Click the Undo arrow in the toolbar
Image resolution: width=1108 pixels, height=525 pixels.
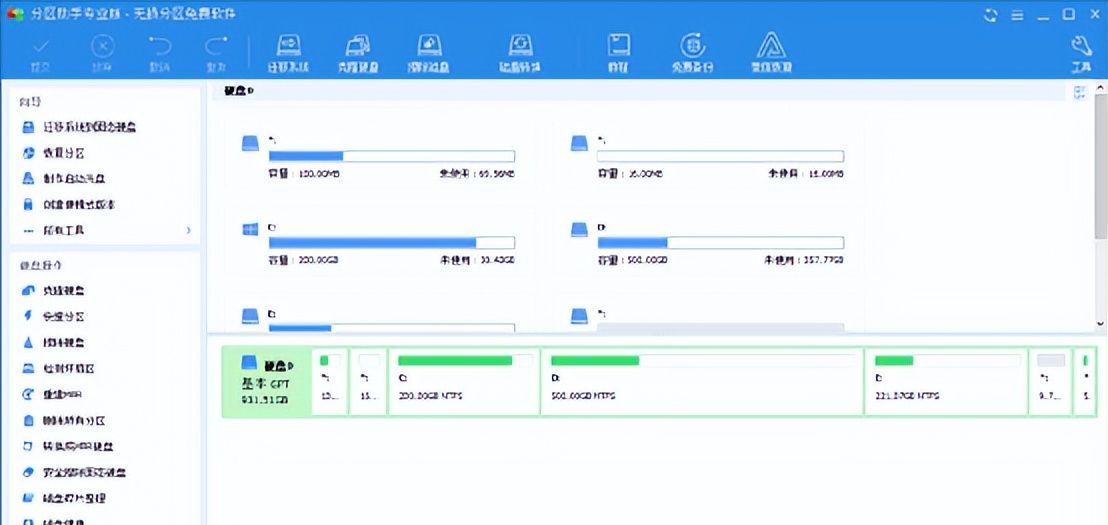coord(159,54)
